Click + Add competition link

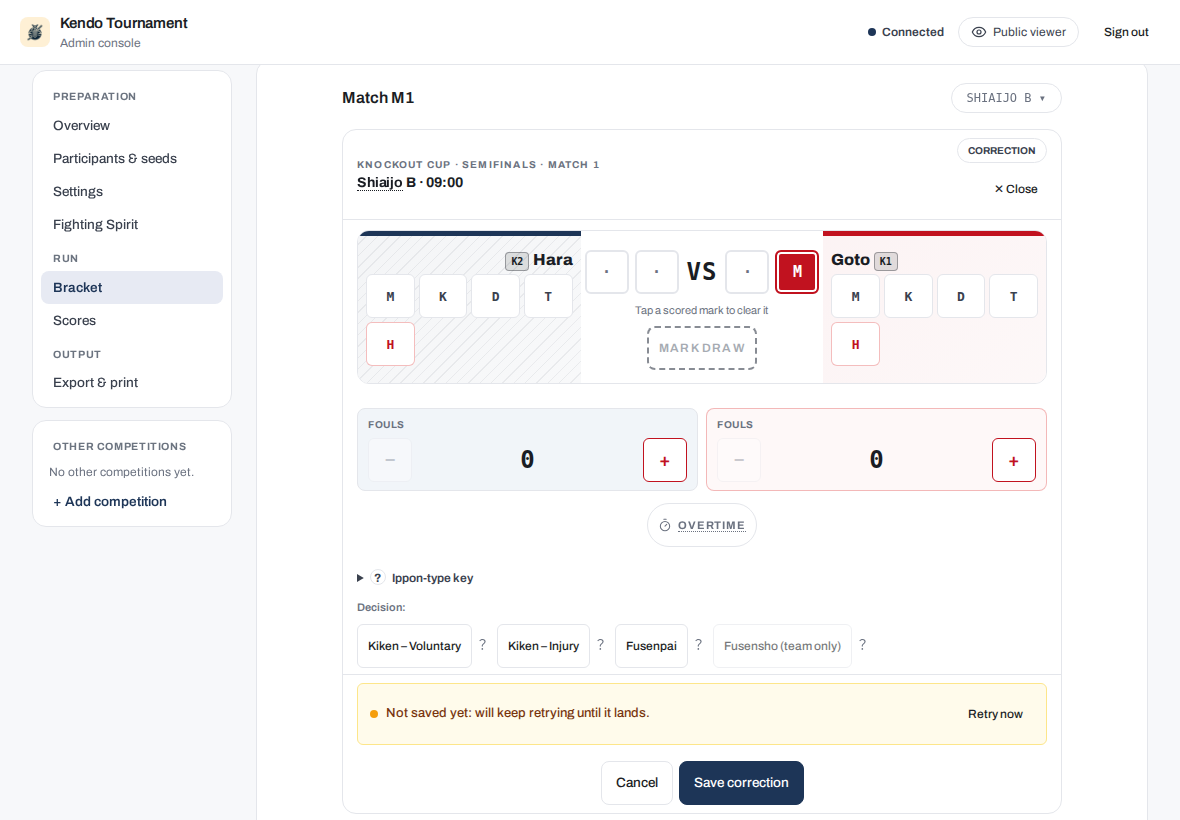110,502
